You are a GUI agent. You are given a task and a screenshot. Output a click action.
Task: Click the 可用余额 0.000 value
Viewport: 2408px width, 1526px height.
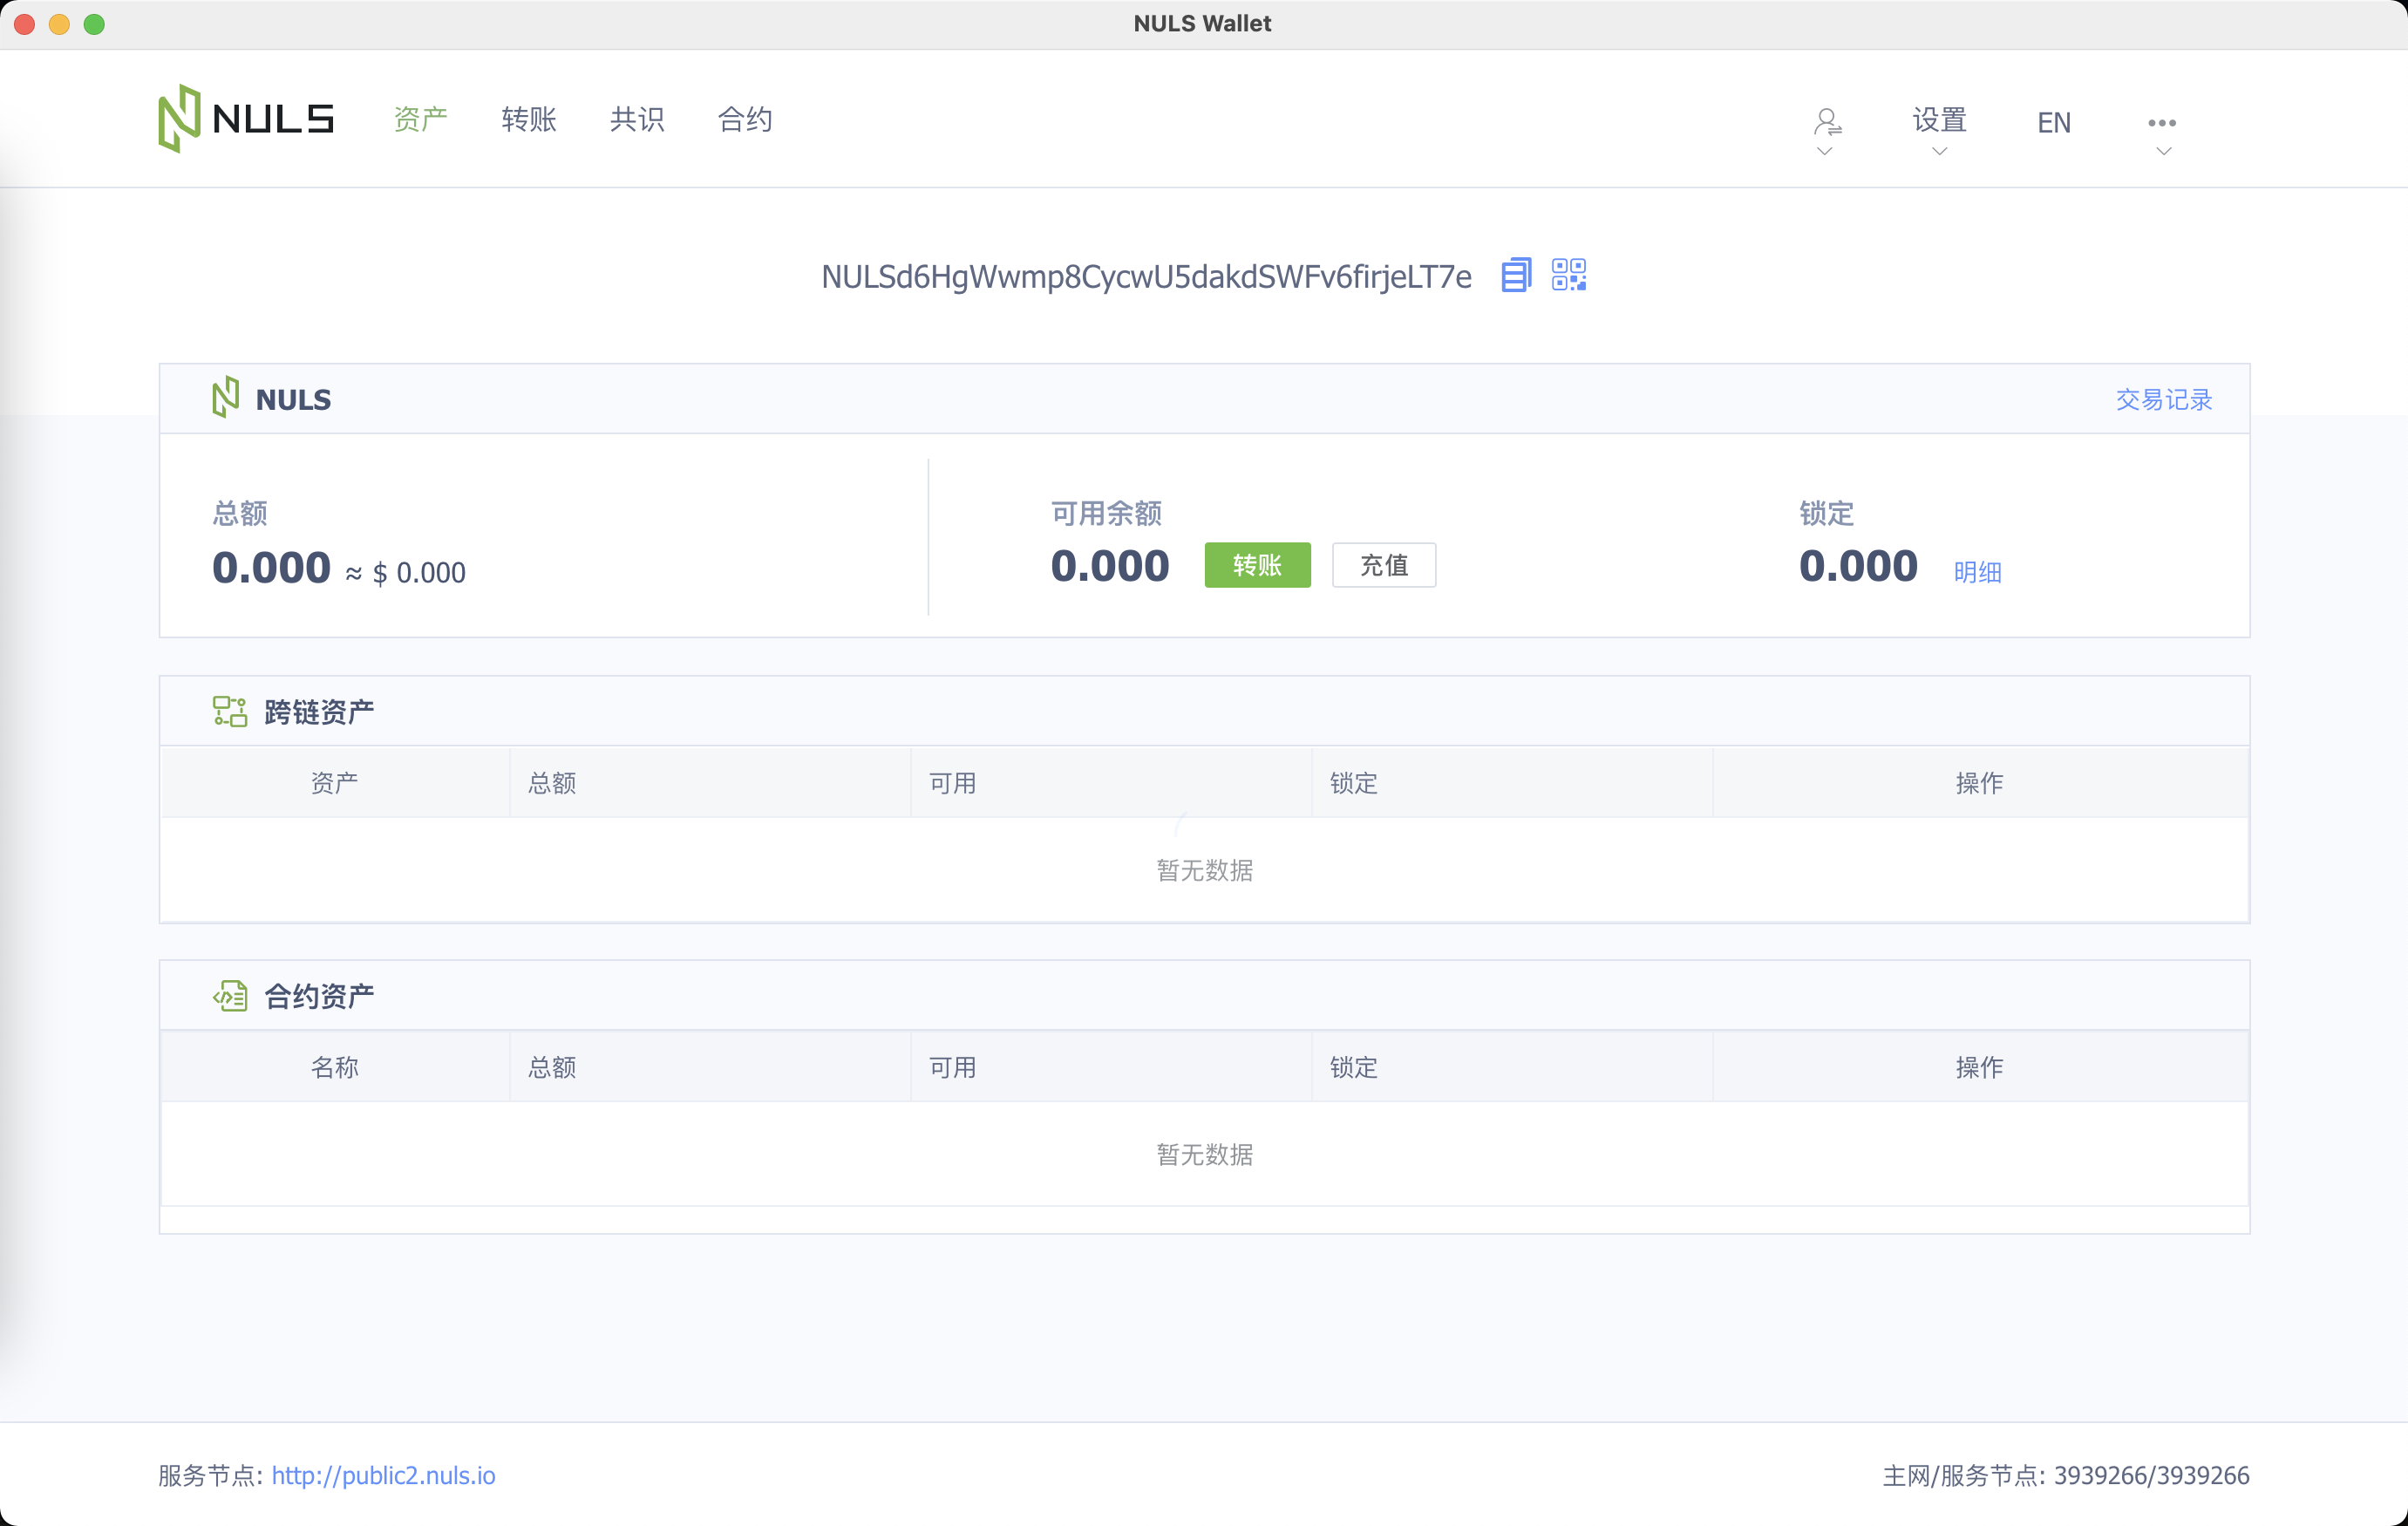1109,565
